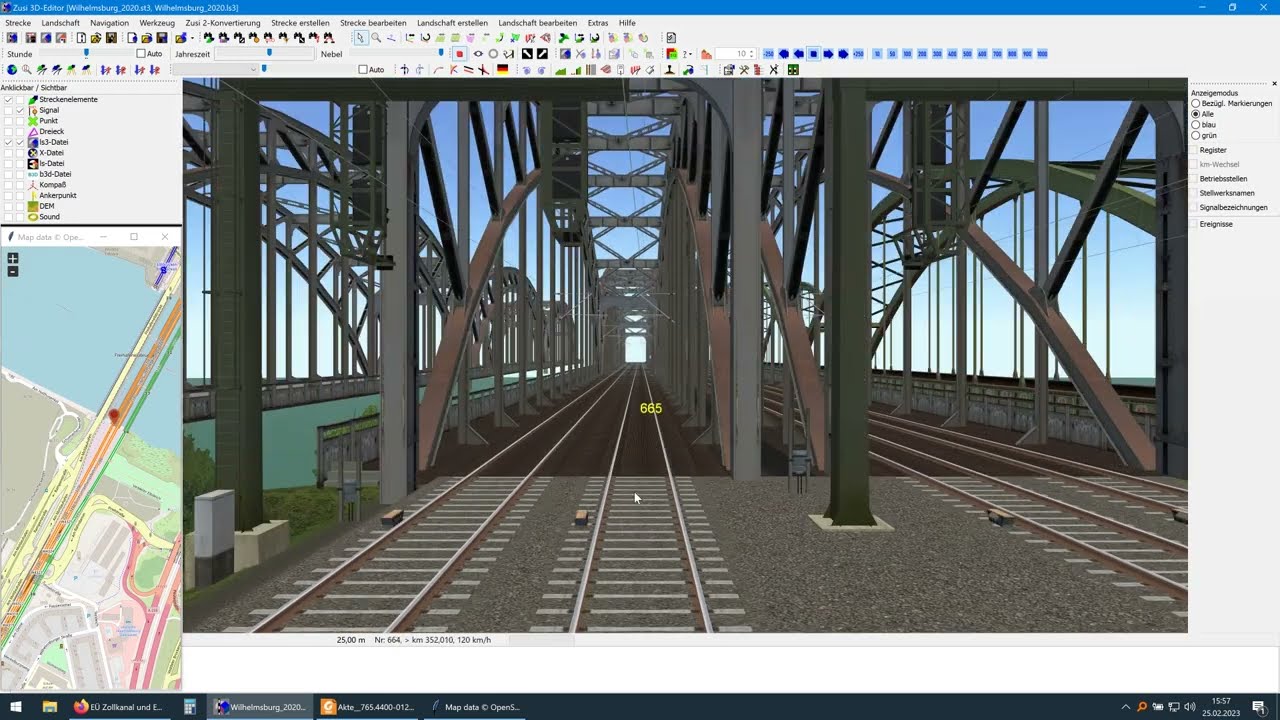This screenshot has height=720, width=1280.
Task: Set step size to 100 metres
Action: point(907,54)
